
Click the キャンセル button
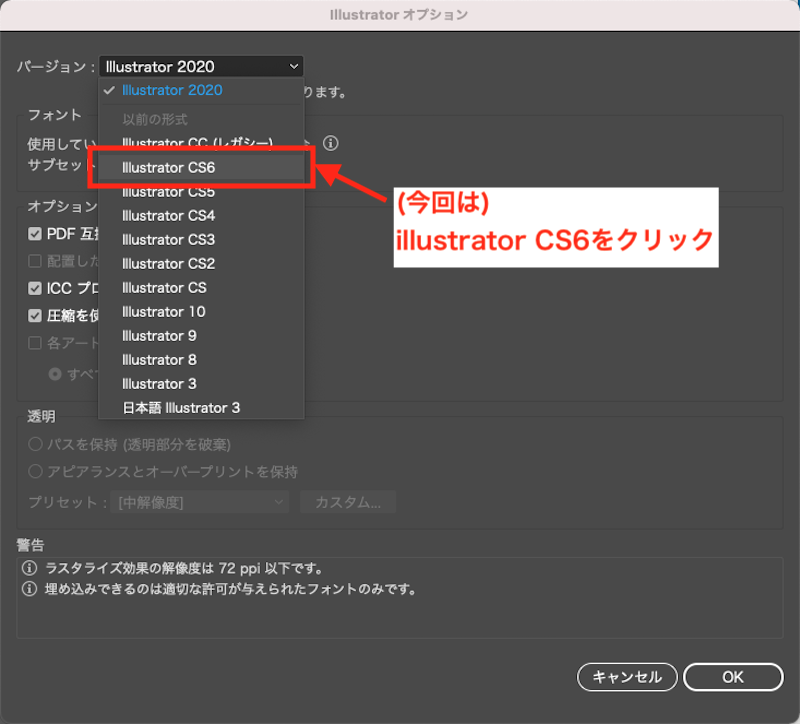627,677
